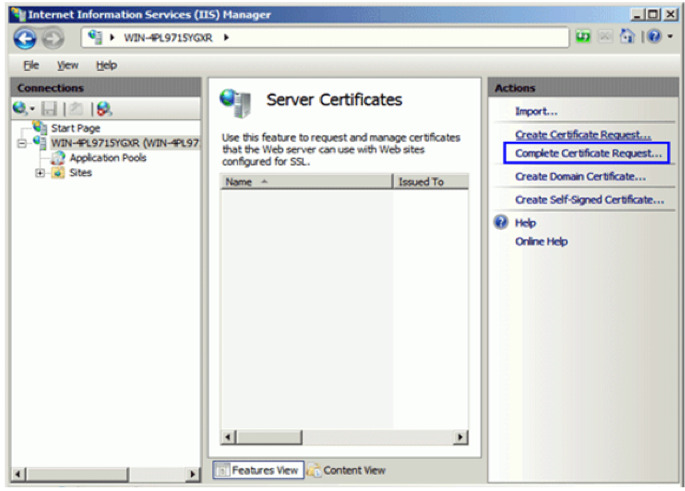The height and width of the screenshot is (491, 685).
Task: Click Connections pane right scroll arrow
Action: point(192,474)
